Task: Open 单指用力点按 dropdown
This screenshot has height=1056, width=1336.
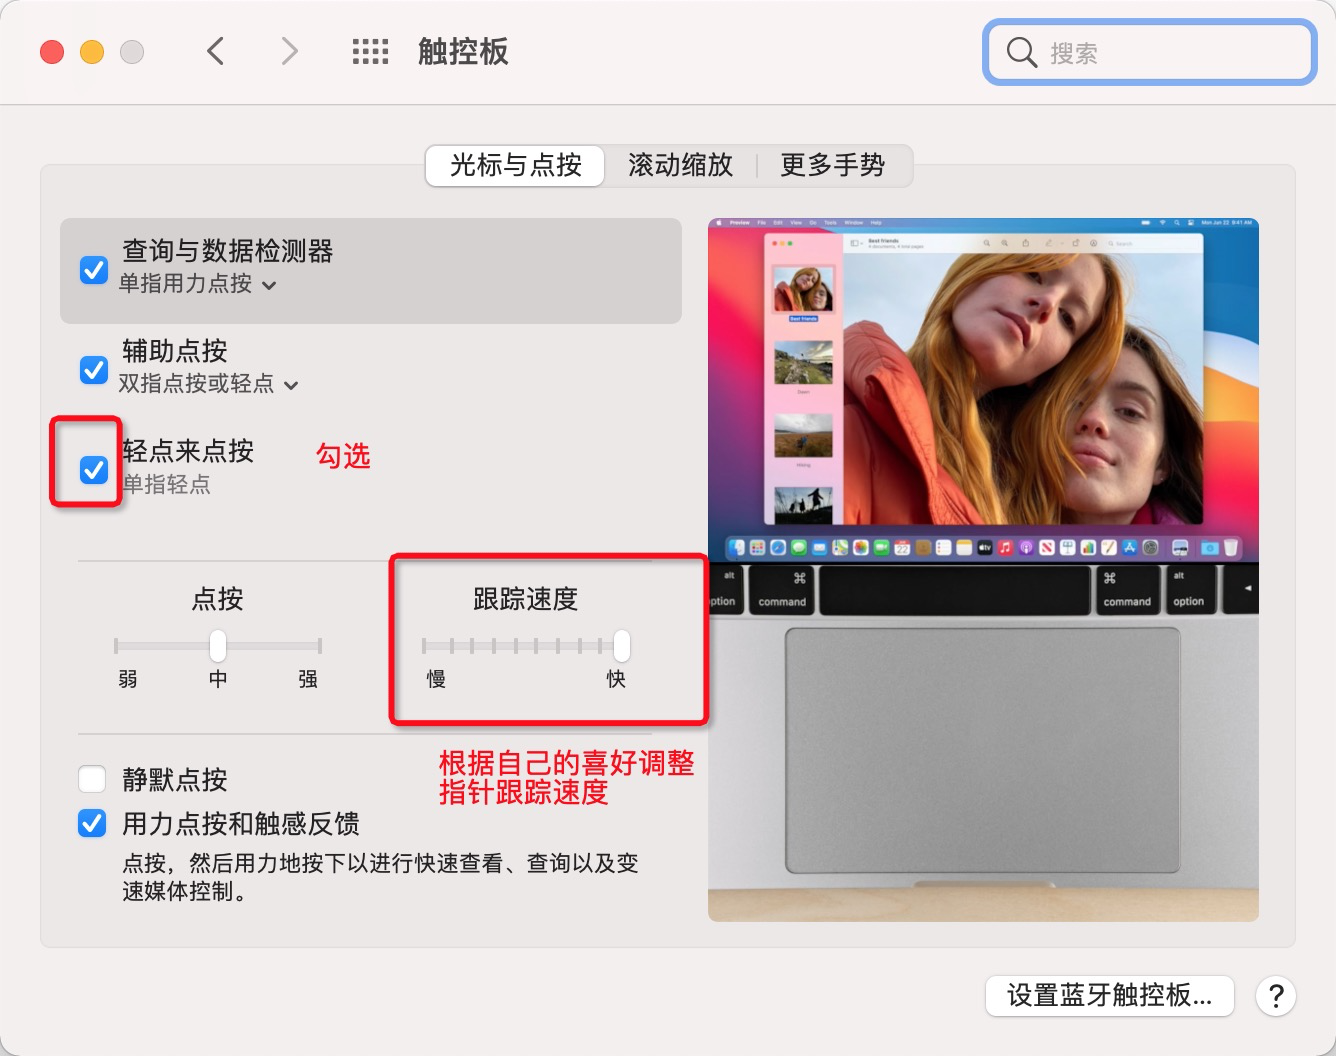Action: (198, 284)
